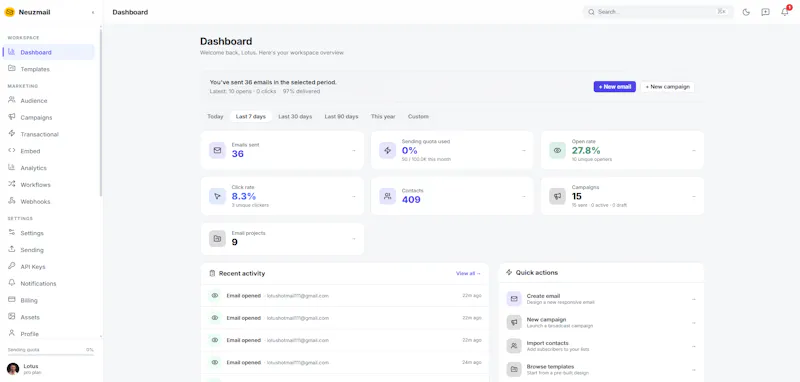This screenshot has height=382, width=800.
Task: Select the Last 90 days tab
Action: tap(341, 116)
